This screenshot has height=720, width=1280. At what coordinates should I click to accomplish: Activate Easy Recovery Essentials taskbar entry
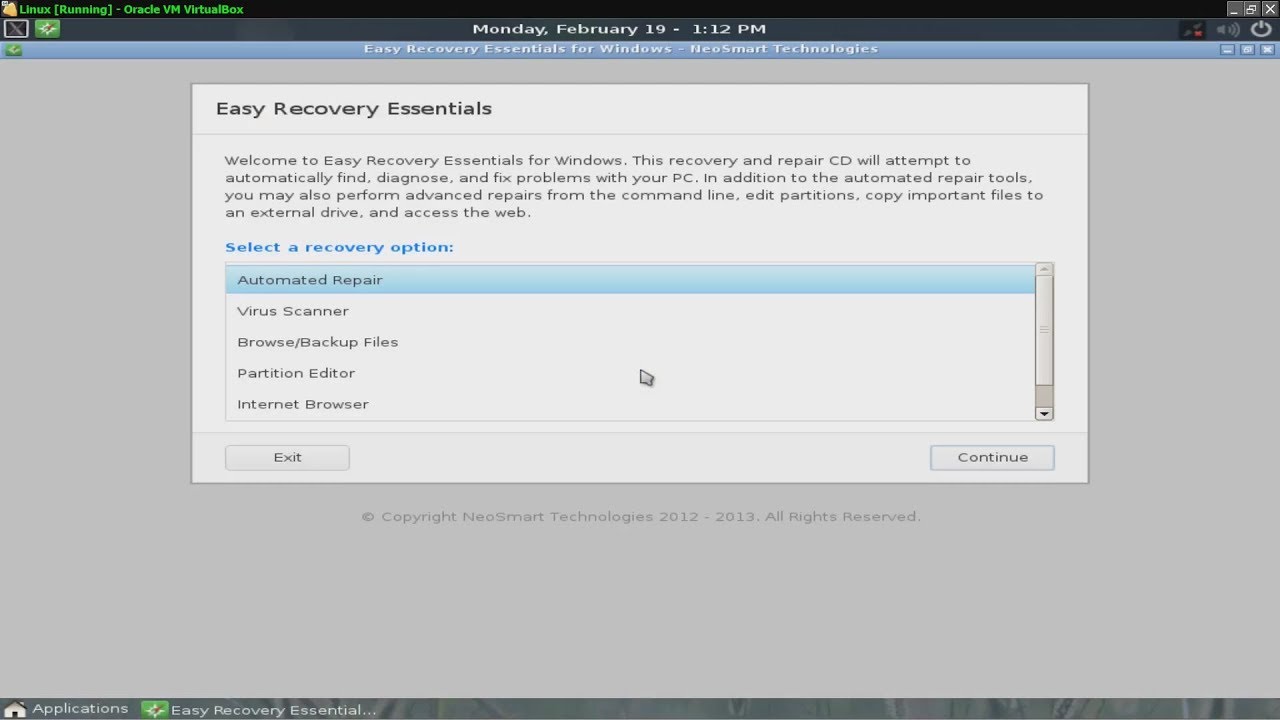point(260,710)
